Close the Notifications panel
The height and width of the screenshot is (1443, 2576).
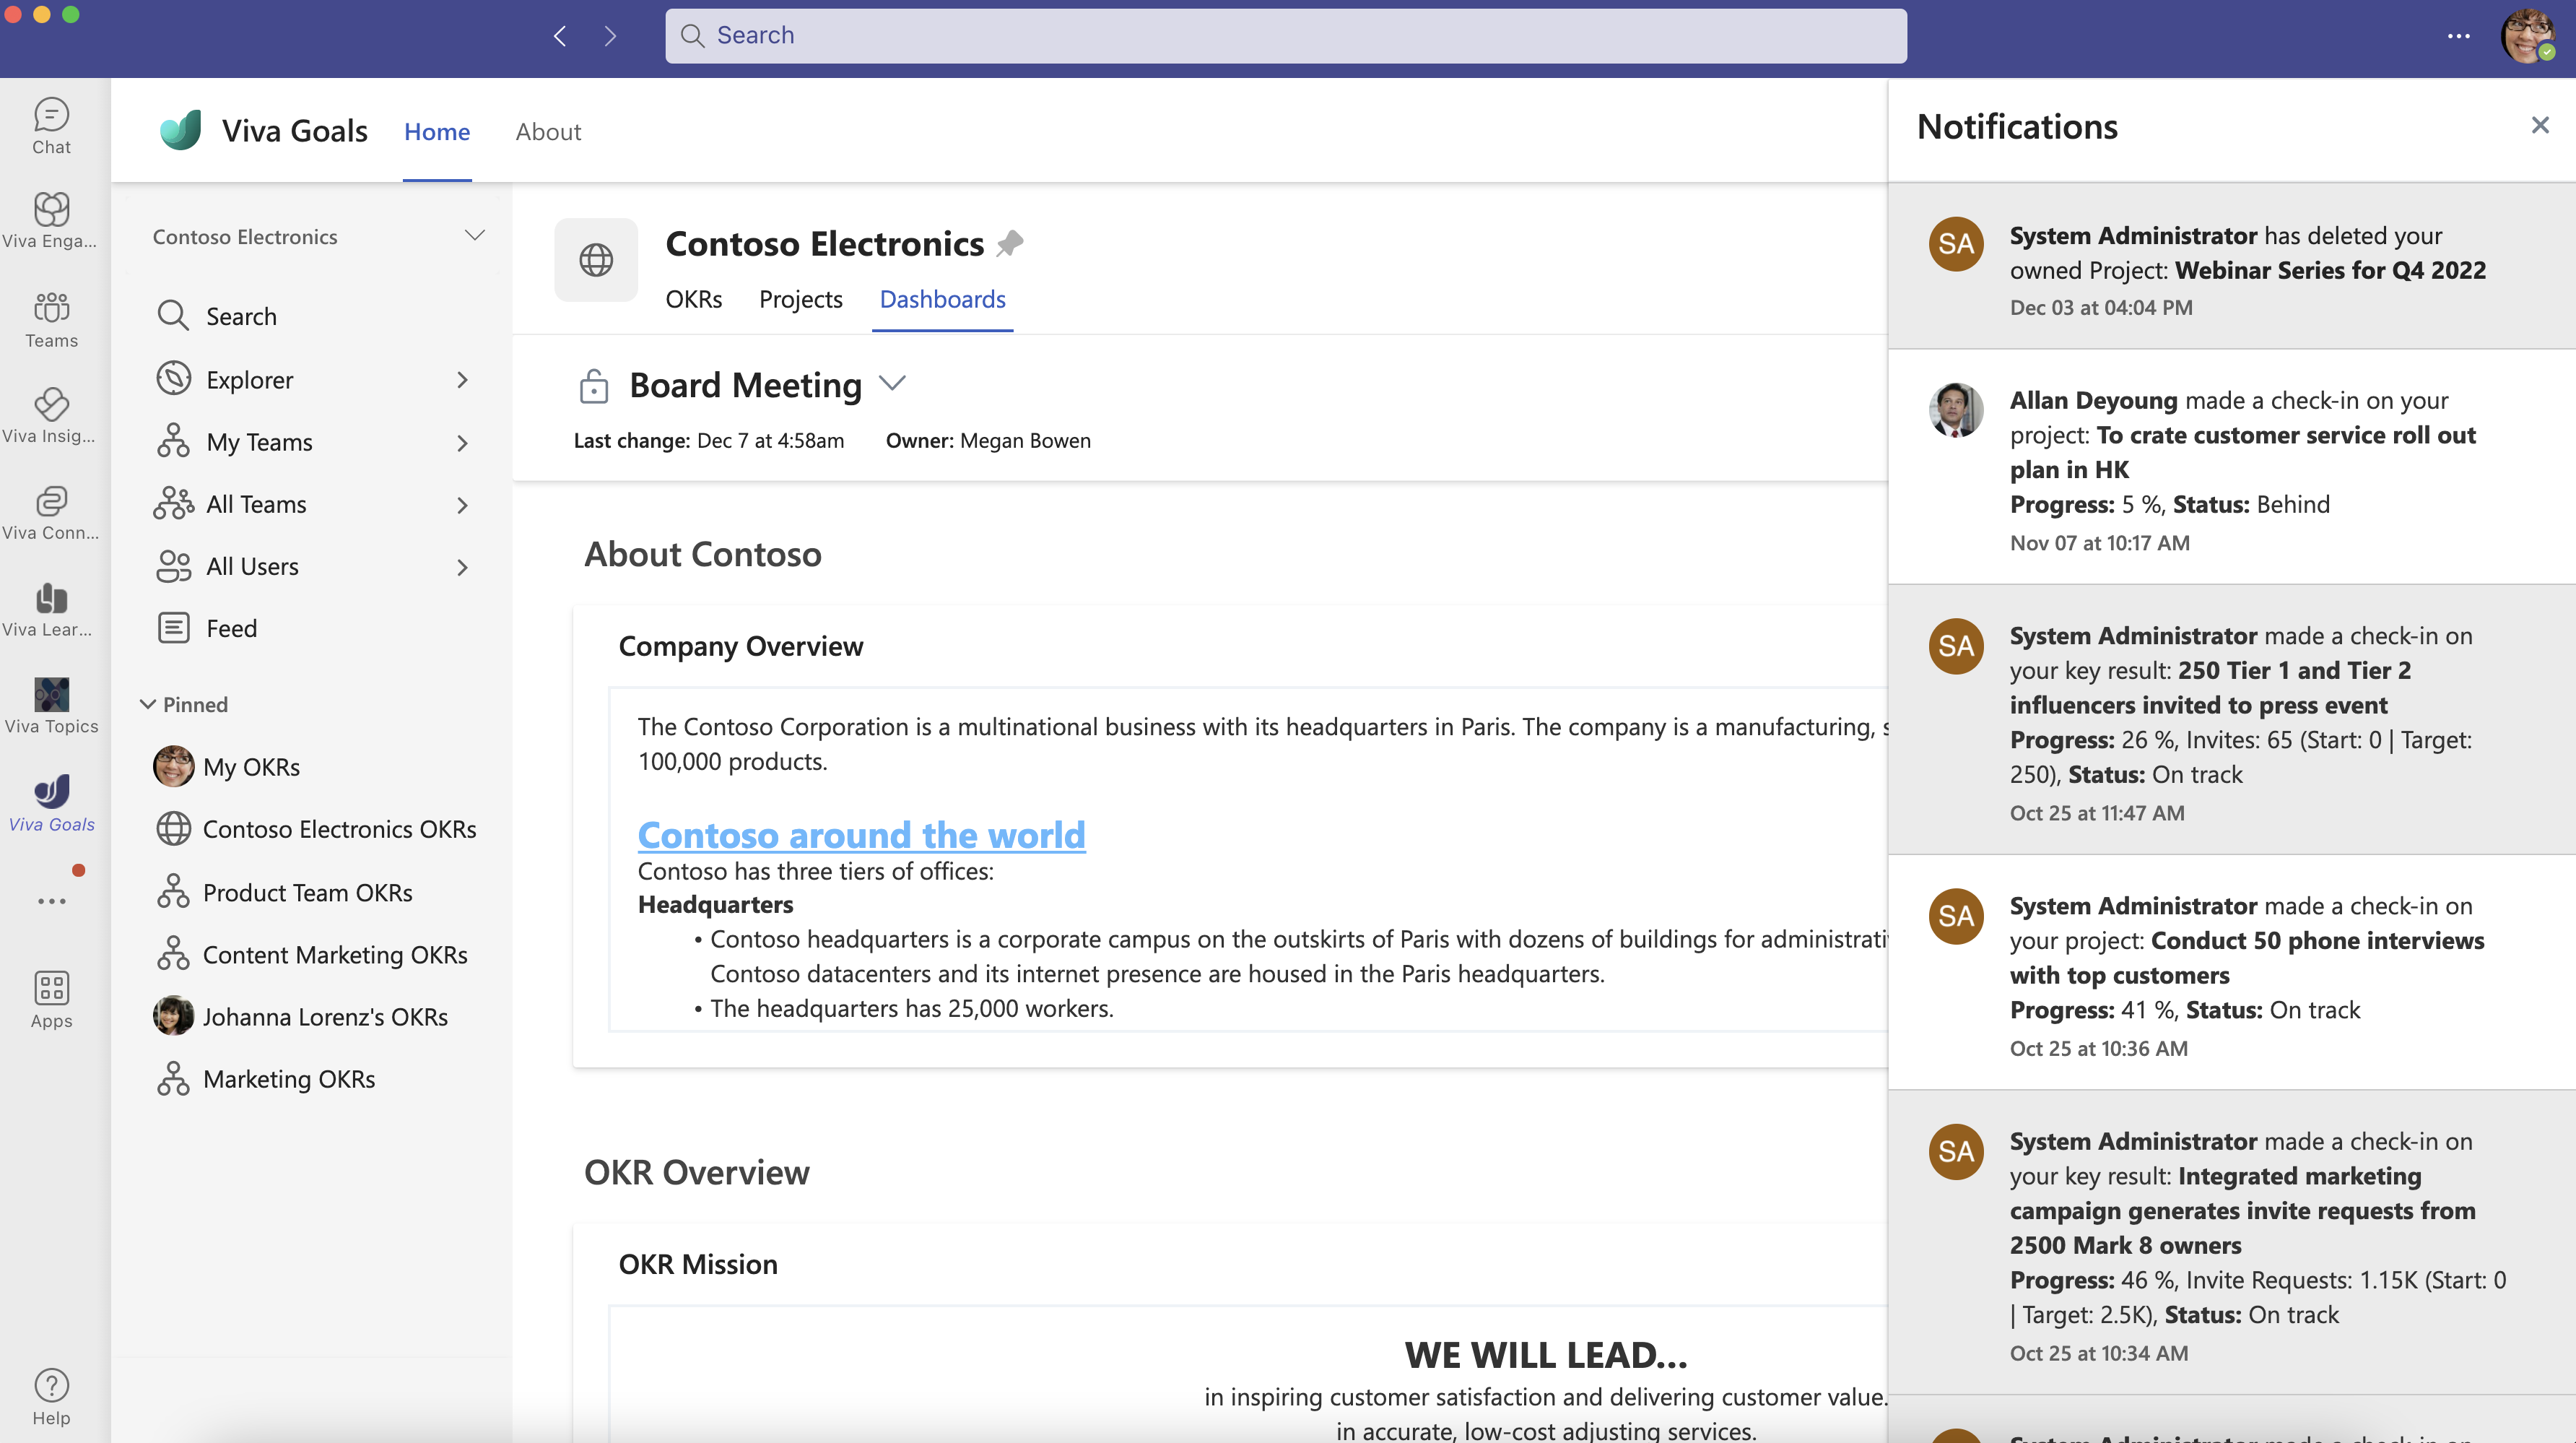(2541, 126)
